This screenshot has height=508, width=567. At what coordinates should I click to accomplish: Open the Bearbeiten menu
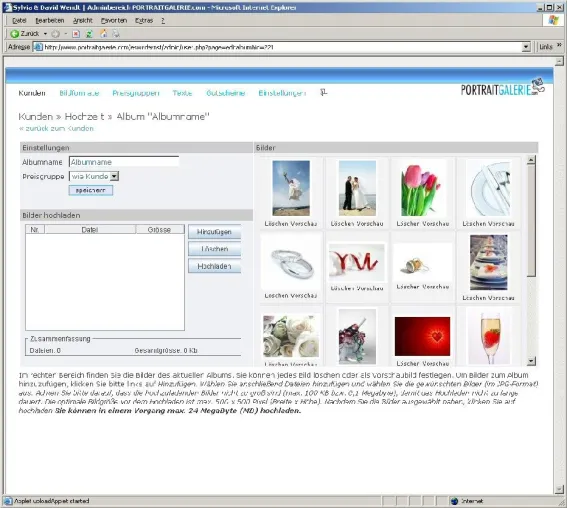(x=50, y=21)
